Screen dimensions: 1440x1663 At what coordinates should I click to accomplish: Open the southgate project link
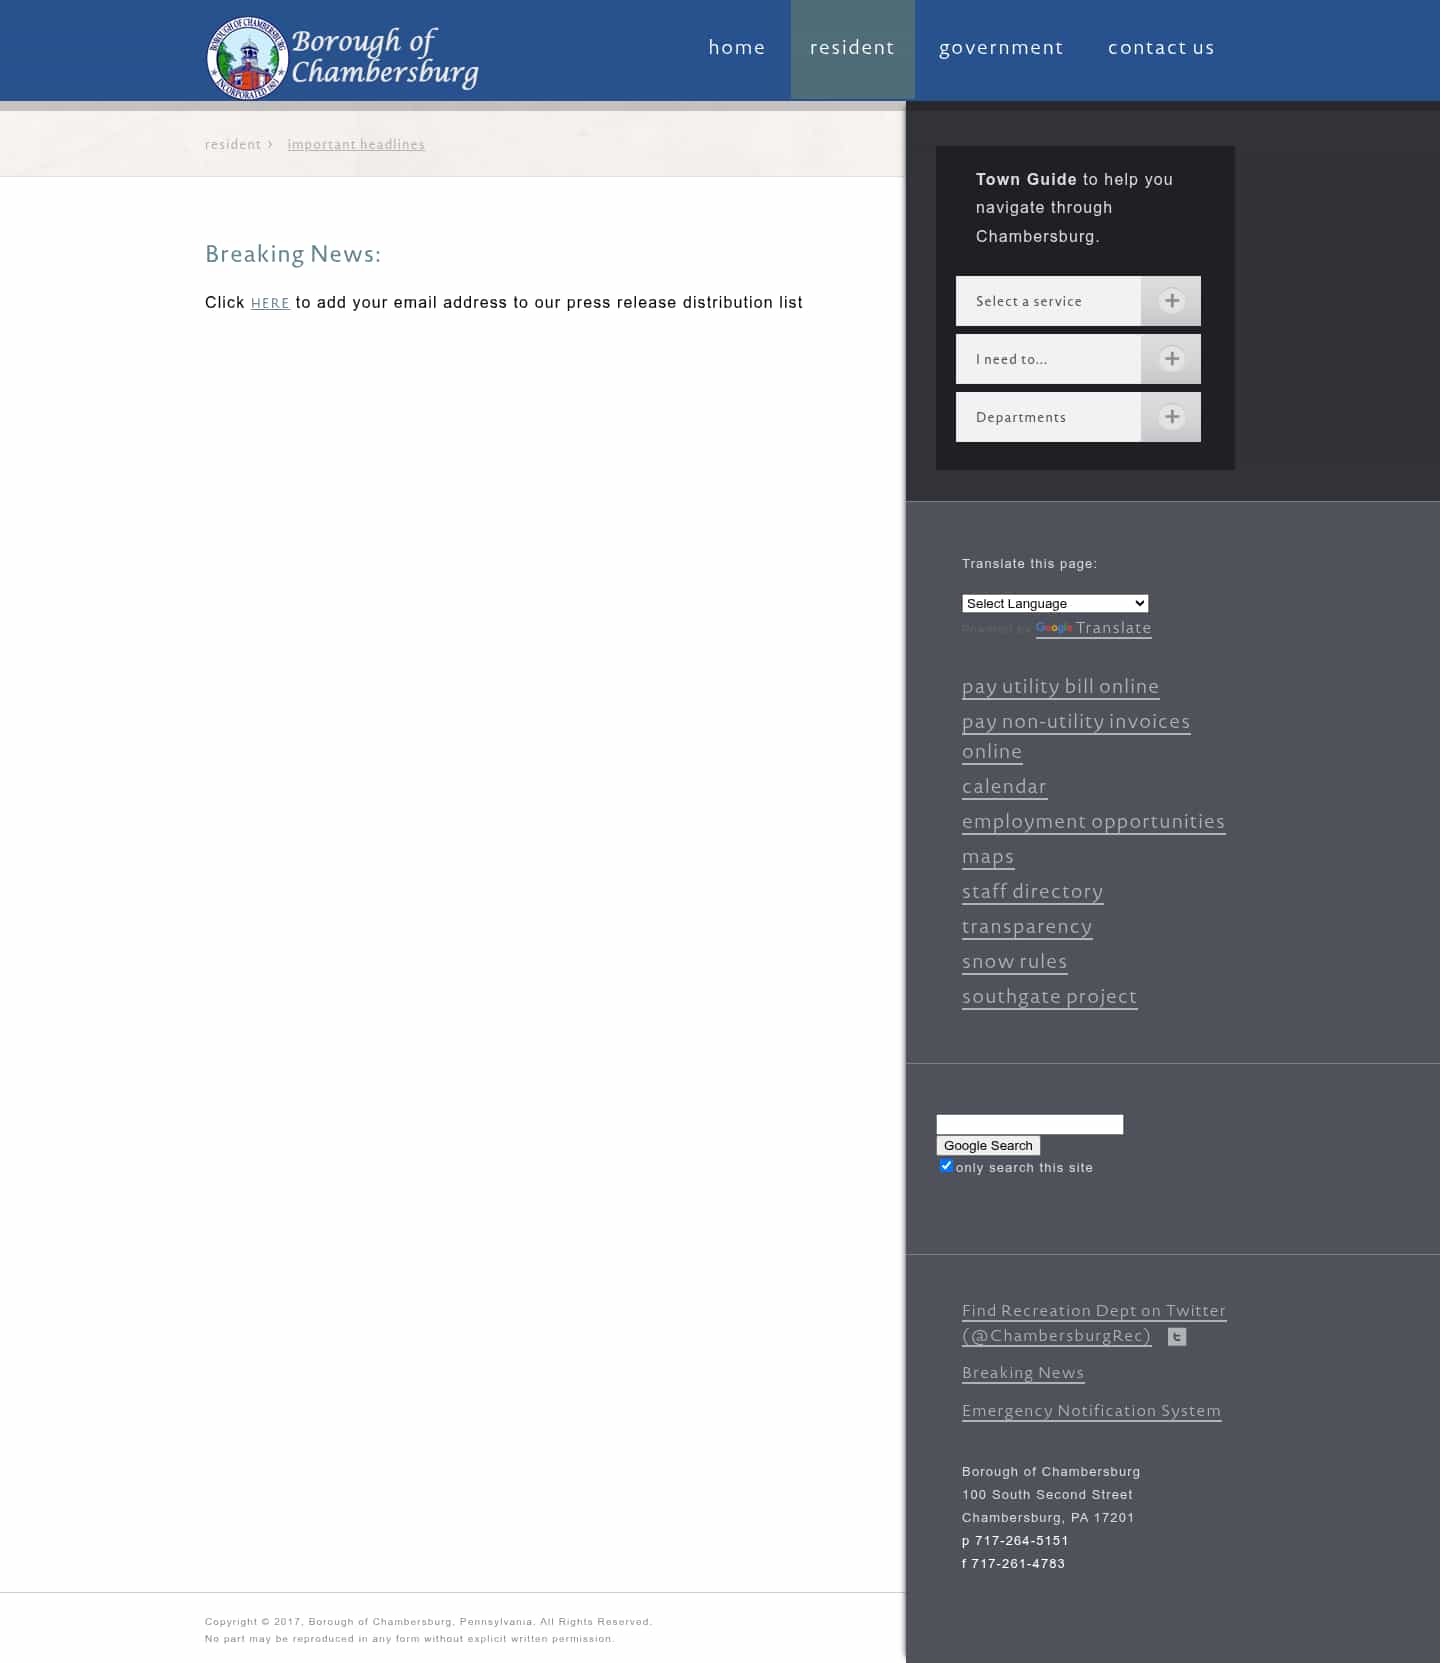pos(1049,996)
